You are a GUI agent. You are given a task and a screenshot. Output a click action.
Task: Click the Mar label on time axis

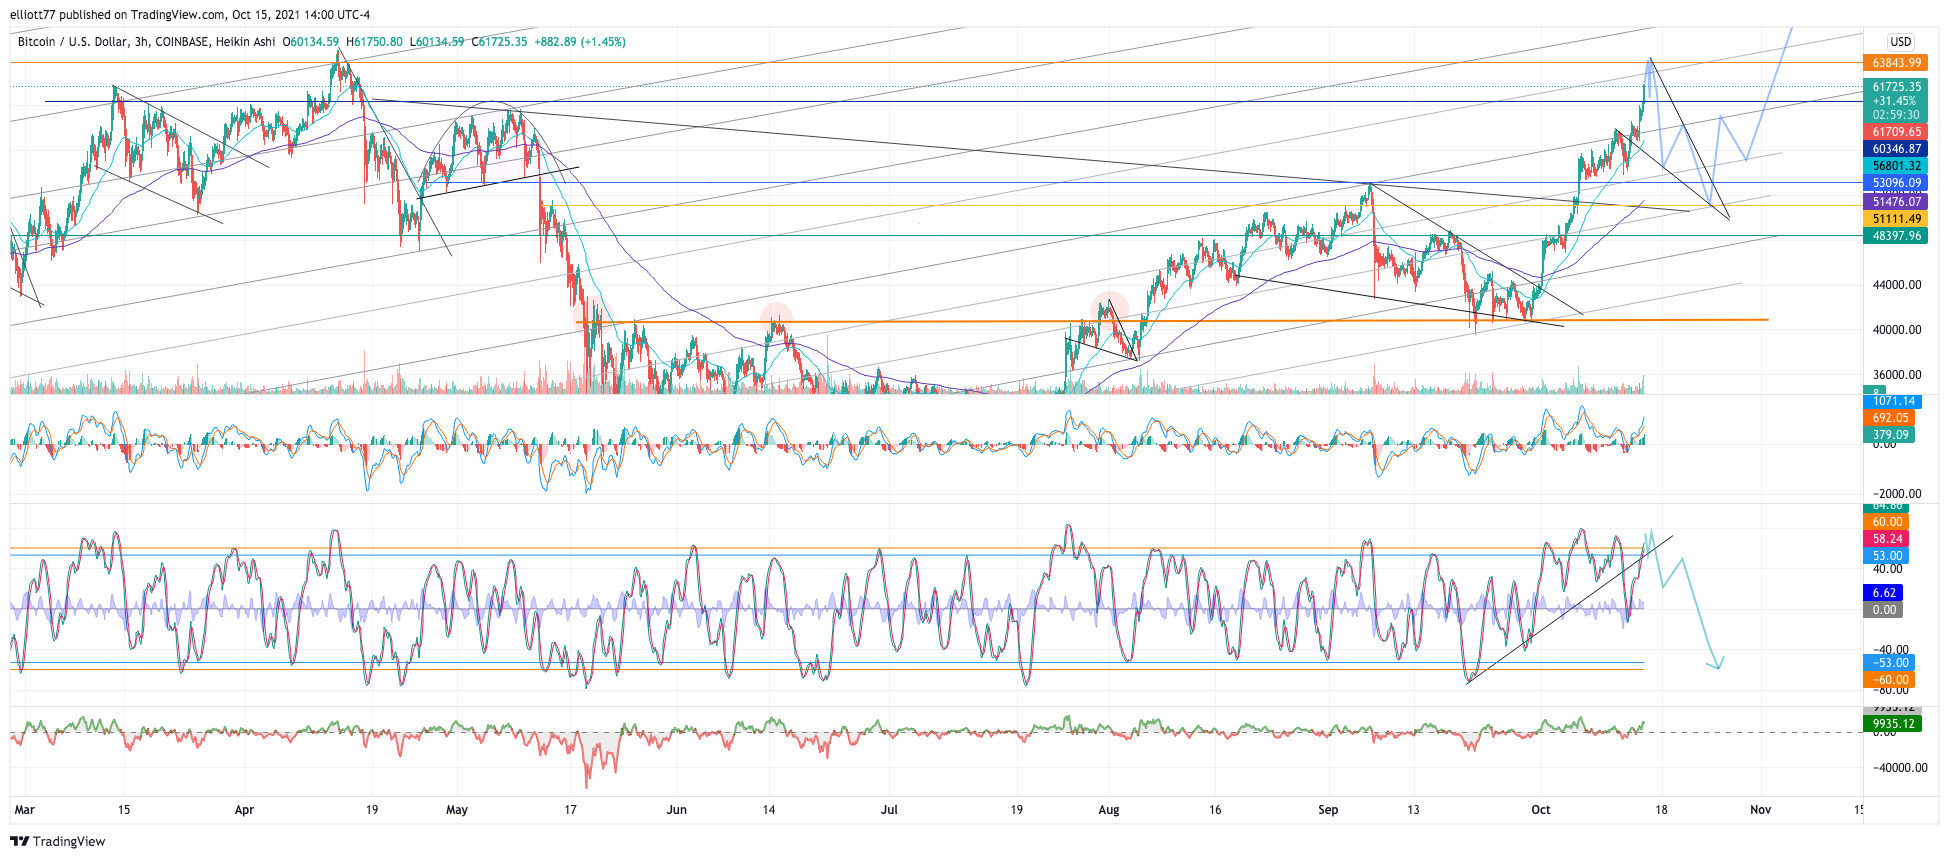(25, 810)
